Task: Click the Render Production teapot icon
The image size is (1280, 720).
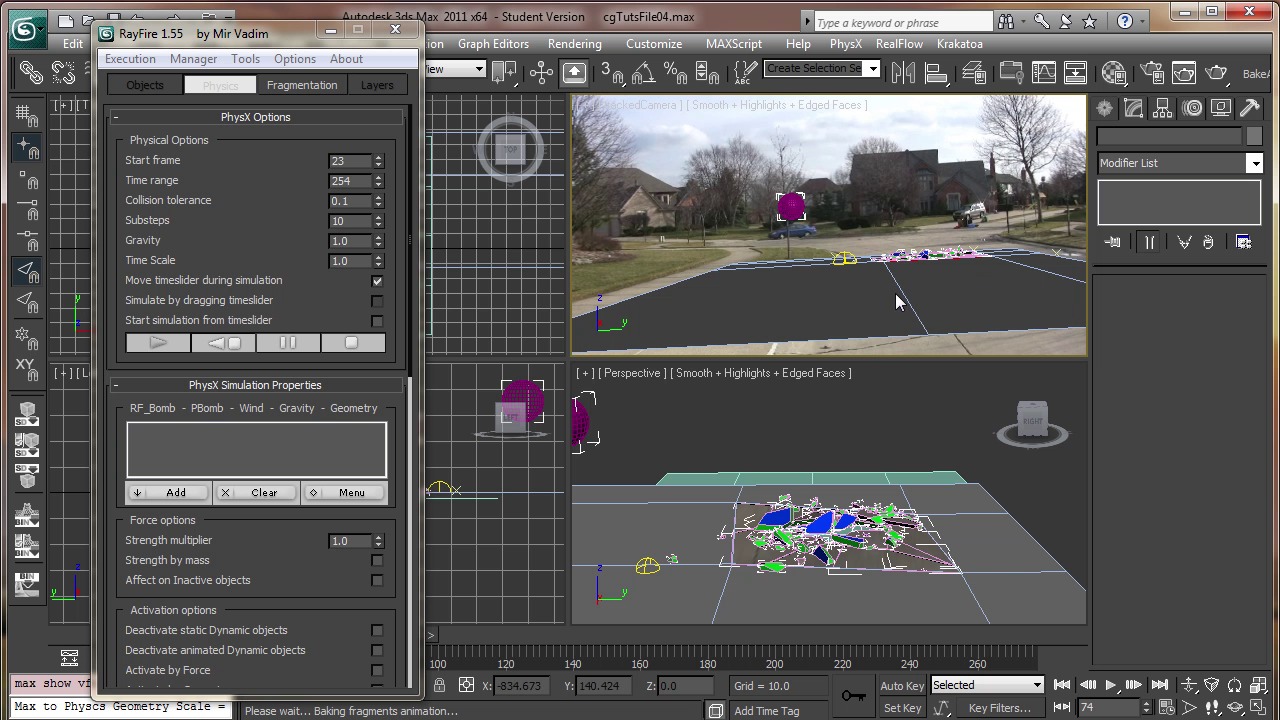Action: pyautogui.click(x=1216, y=72)
